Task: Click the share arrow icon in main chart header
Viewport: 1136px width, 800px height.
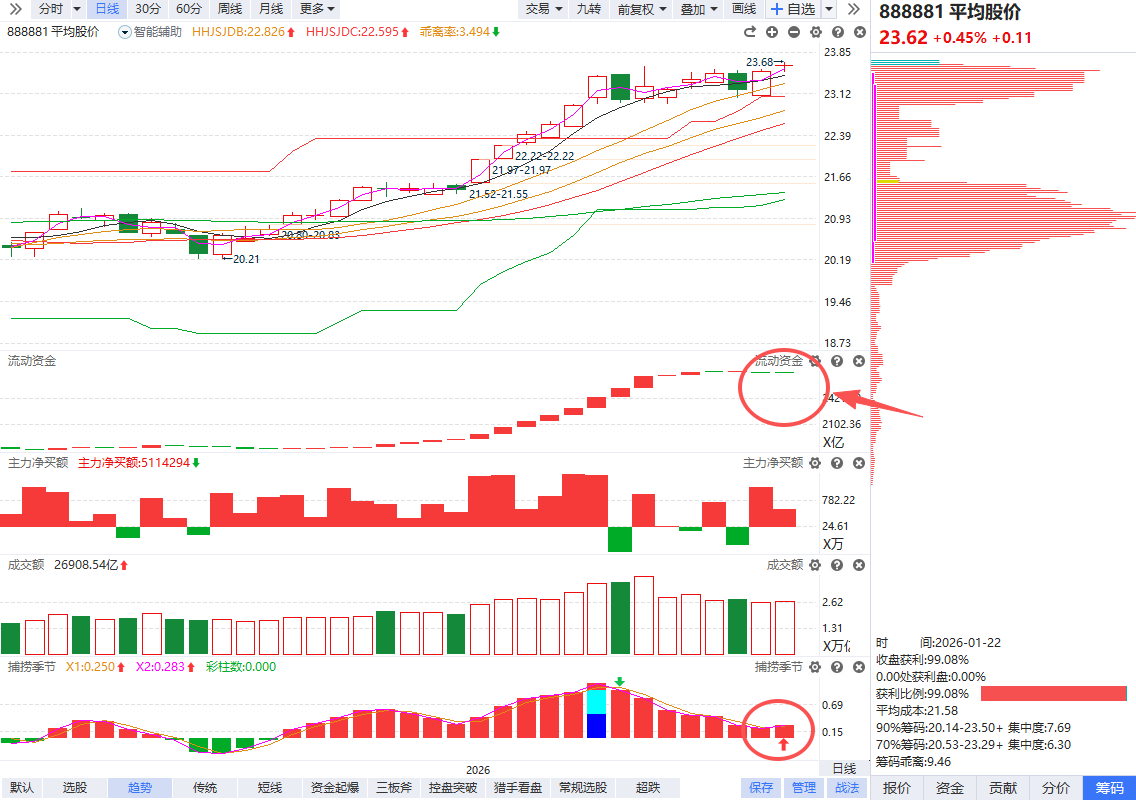Action: coord(750,32)
